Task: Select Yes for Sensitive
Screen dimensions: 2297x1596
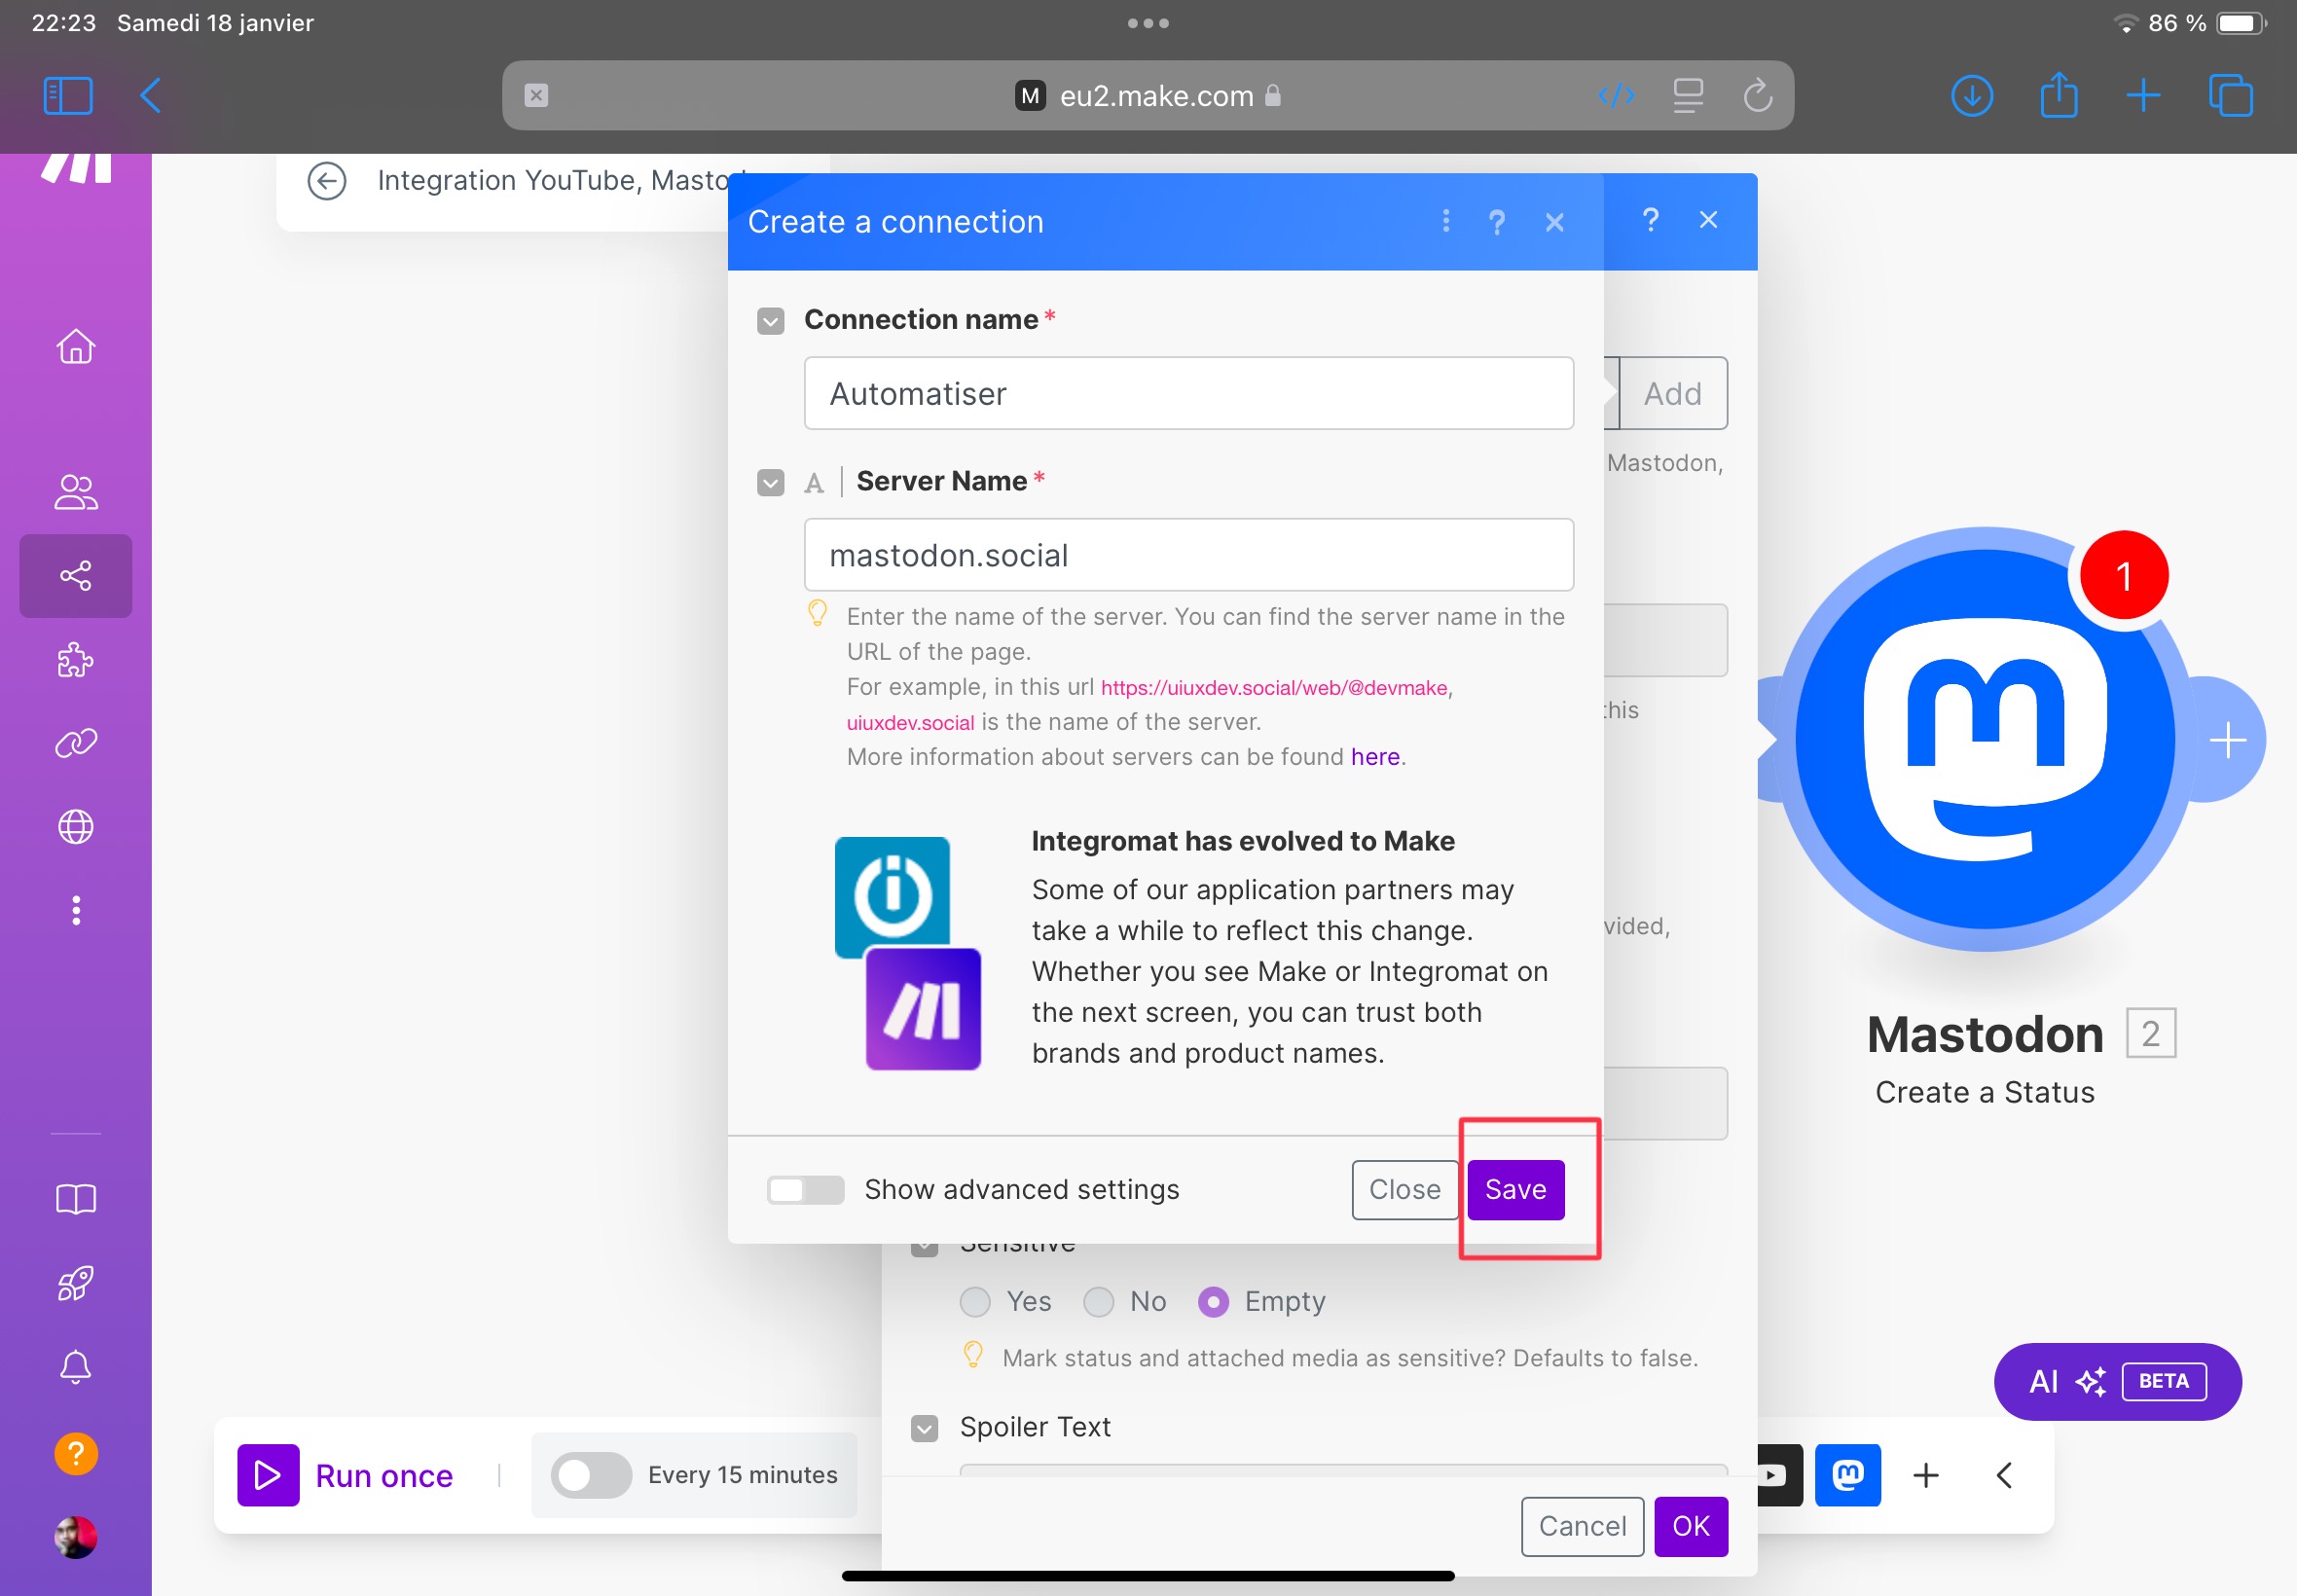Action: point(974,1301)
